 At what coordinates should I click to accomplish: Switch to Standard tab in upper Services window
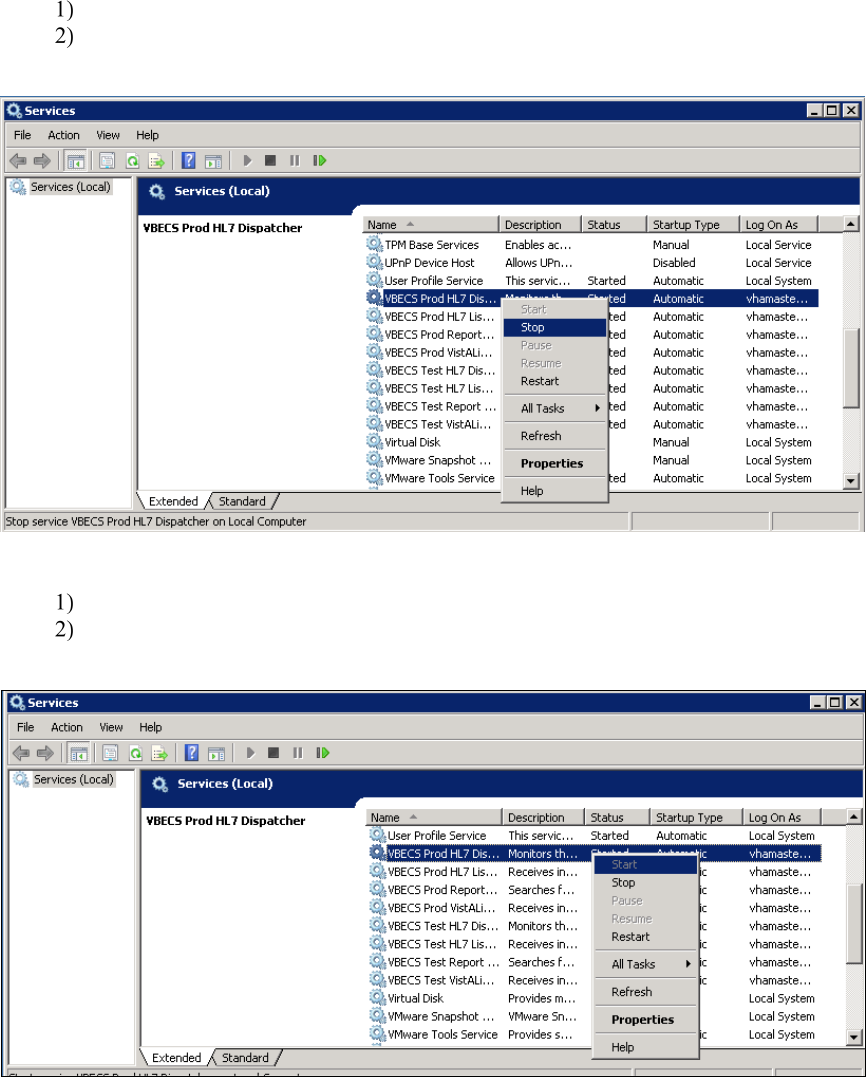tap(242, 501)
